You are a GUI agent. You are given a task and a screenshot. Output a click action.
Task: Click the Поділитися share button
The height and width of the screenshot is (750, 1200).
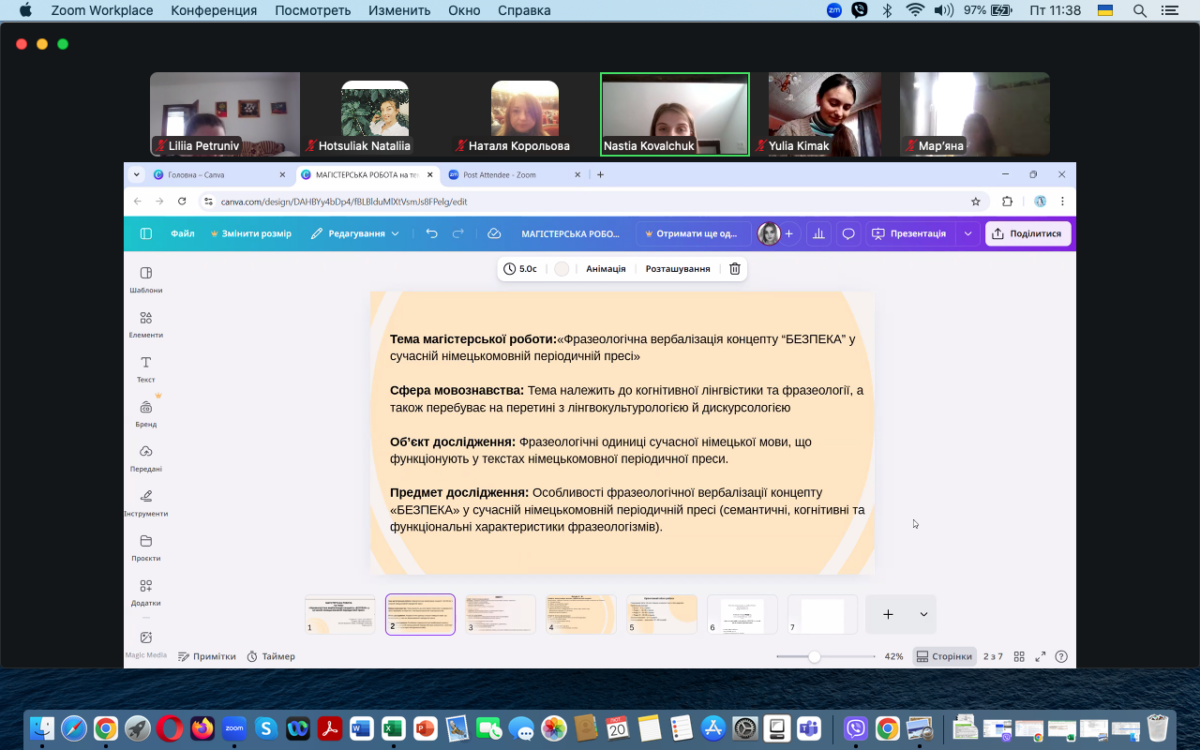click(x=1028, y=234)
